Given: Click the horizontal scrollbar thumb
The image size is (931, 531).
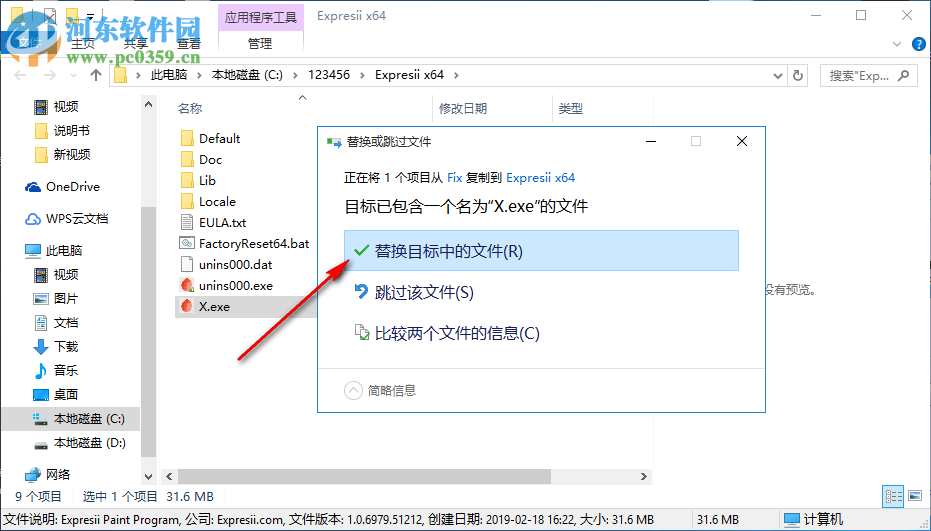Looking at the screenshot, I should [x=365, y=476].
